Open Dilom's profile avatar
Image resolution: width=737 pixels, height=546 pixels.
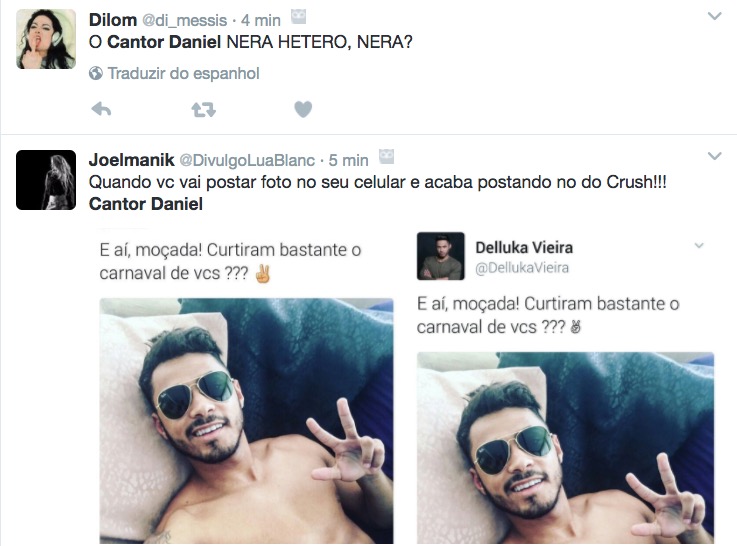coord(46,39)
